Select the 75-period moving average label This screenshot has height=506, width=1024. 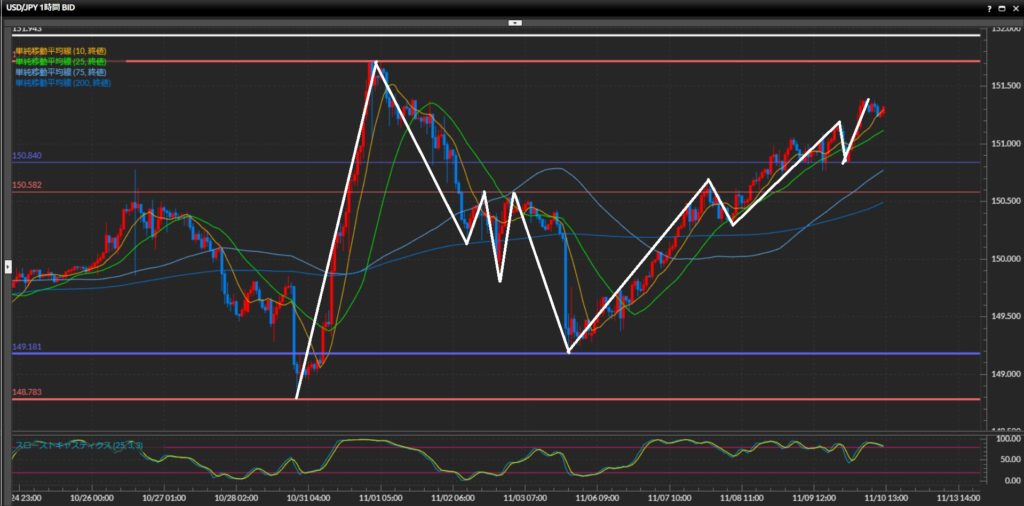pos(60,72)
